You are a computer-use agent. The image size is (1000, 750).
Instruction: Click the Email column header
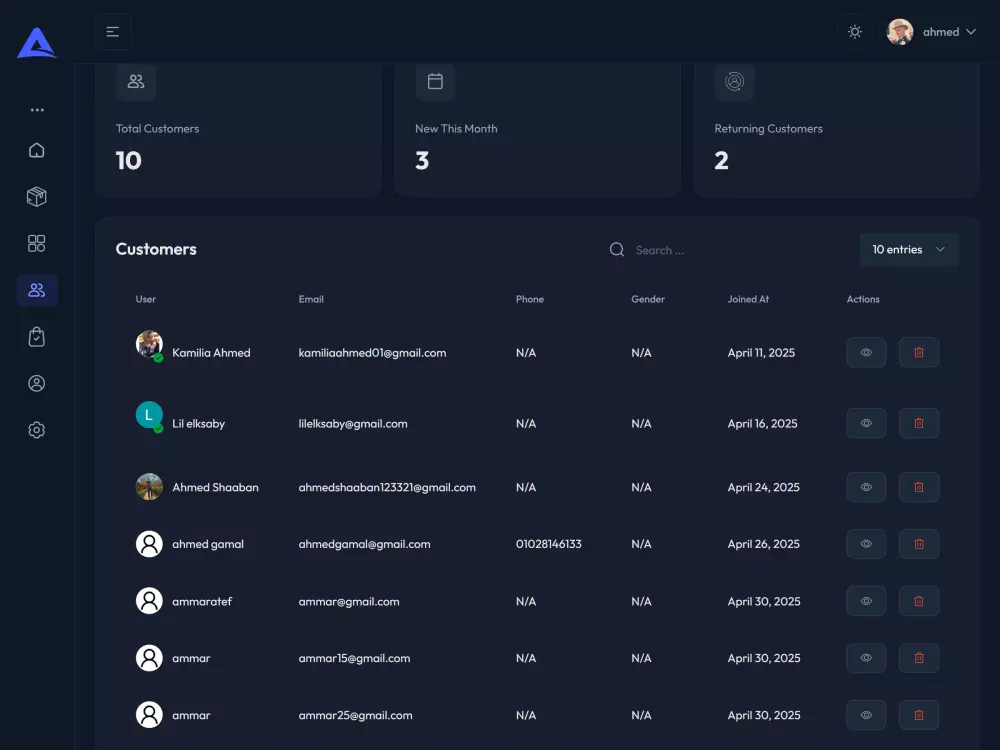(311, 299)
